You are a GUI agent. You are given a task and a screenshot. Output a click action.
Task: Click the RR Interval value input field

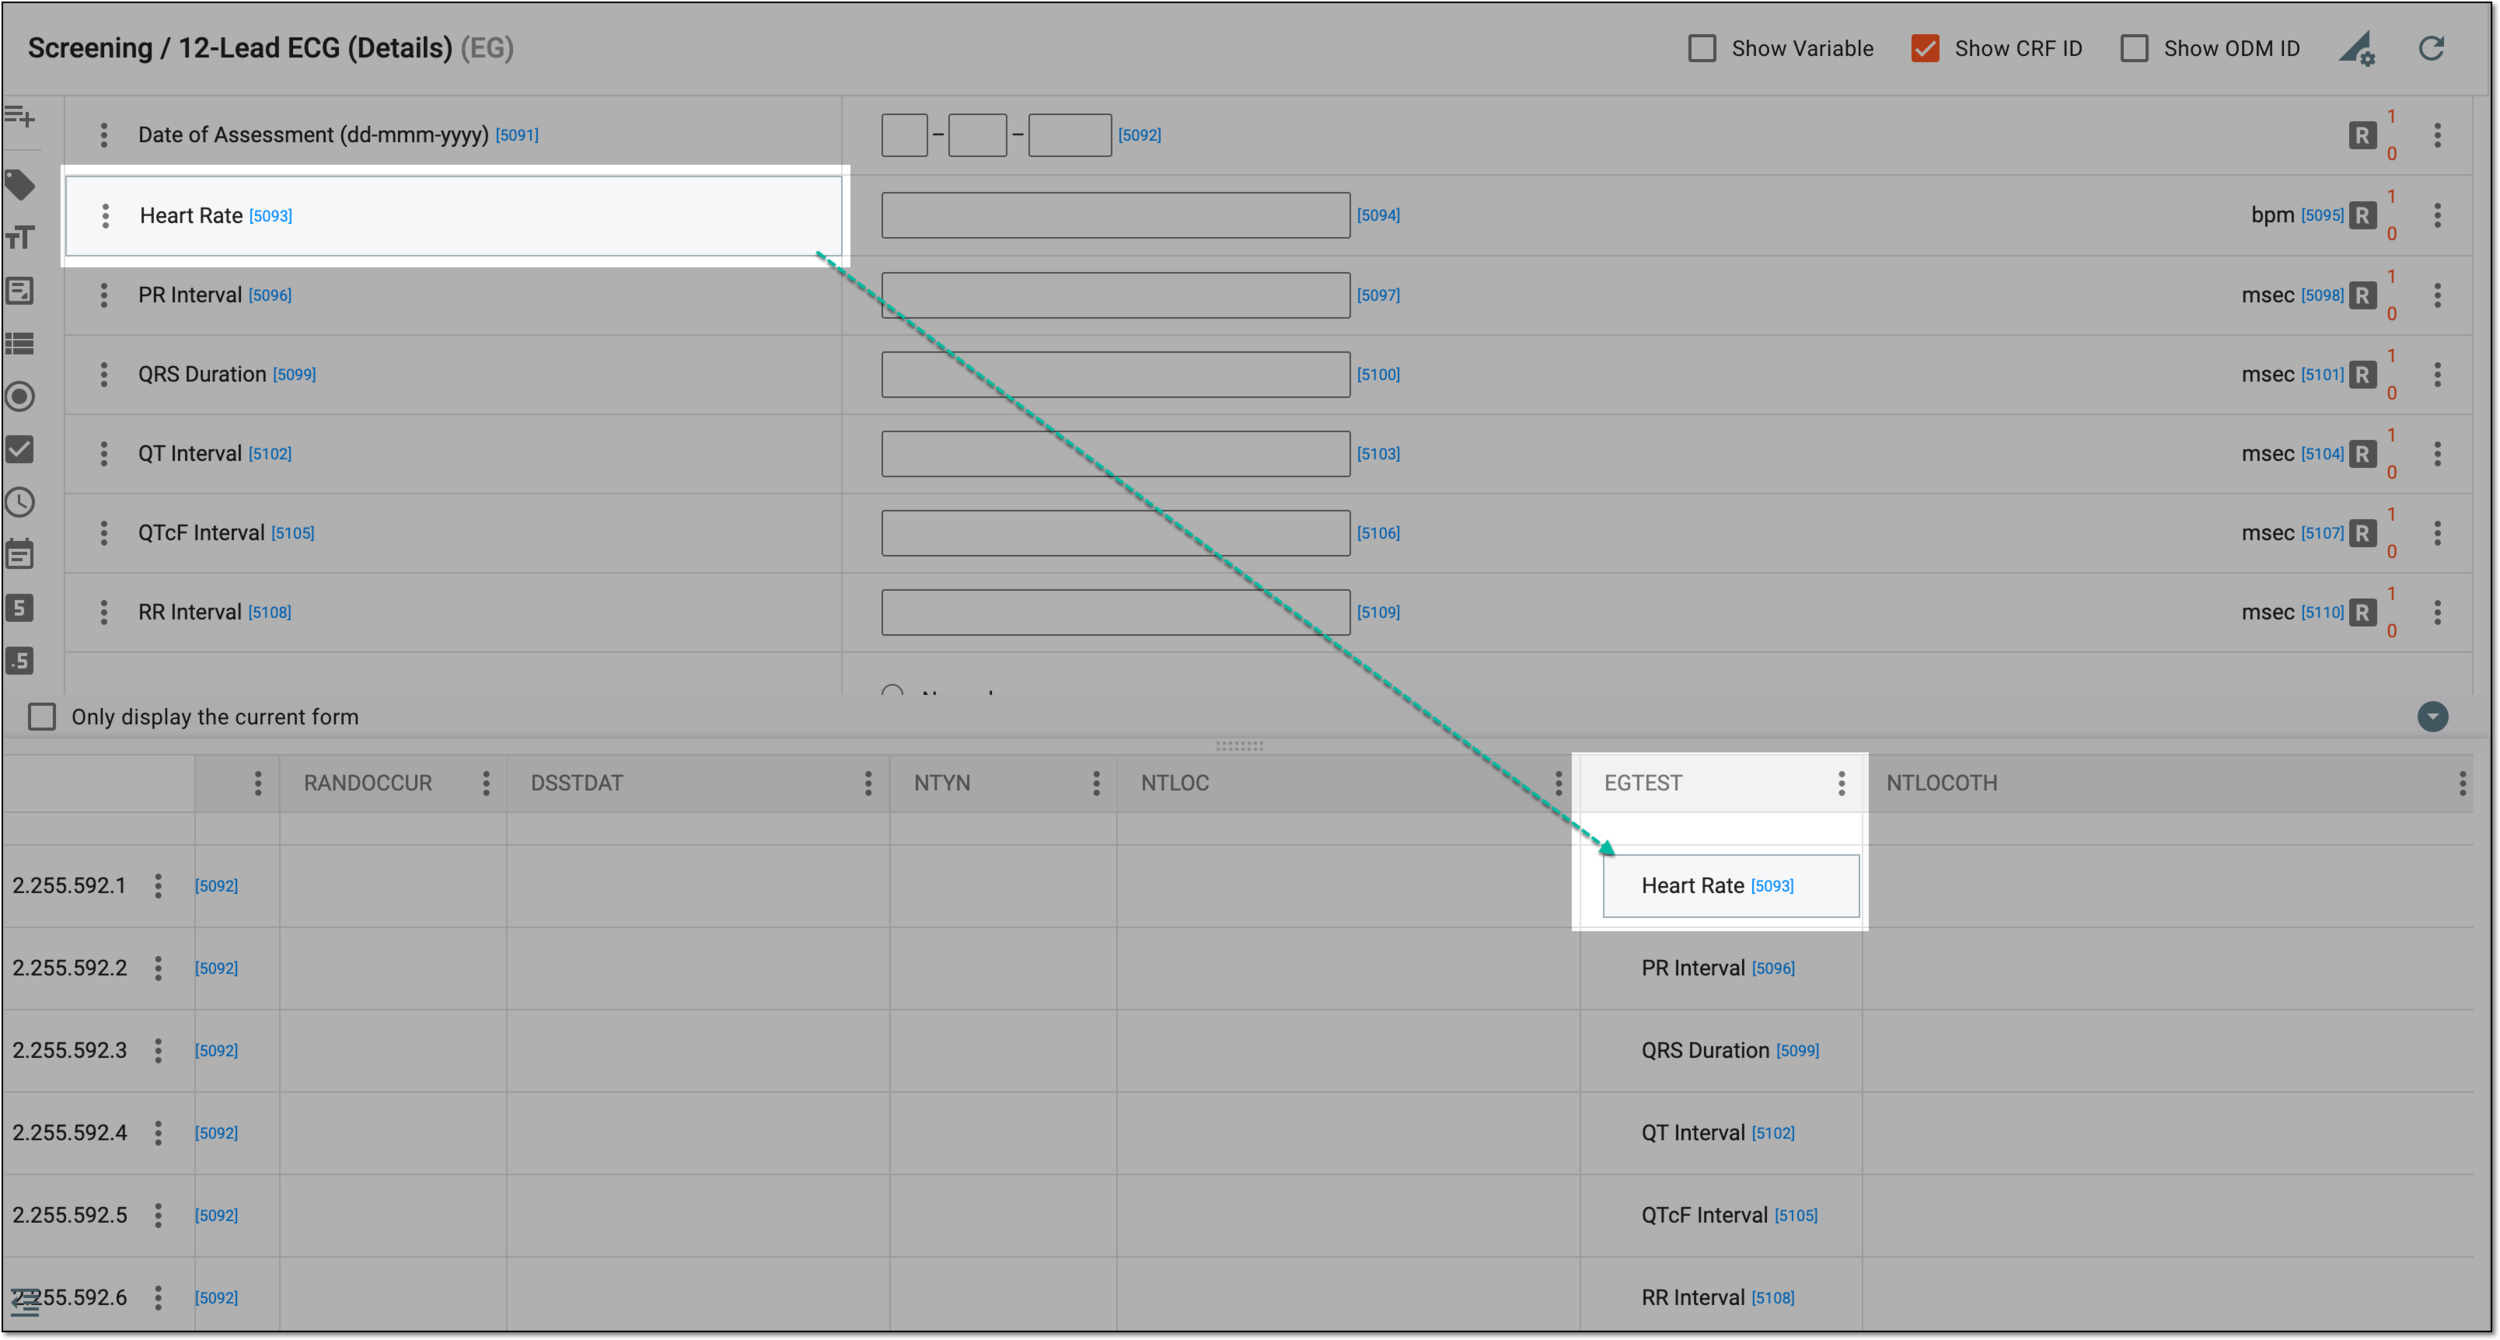click(x=1115, y=612)
